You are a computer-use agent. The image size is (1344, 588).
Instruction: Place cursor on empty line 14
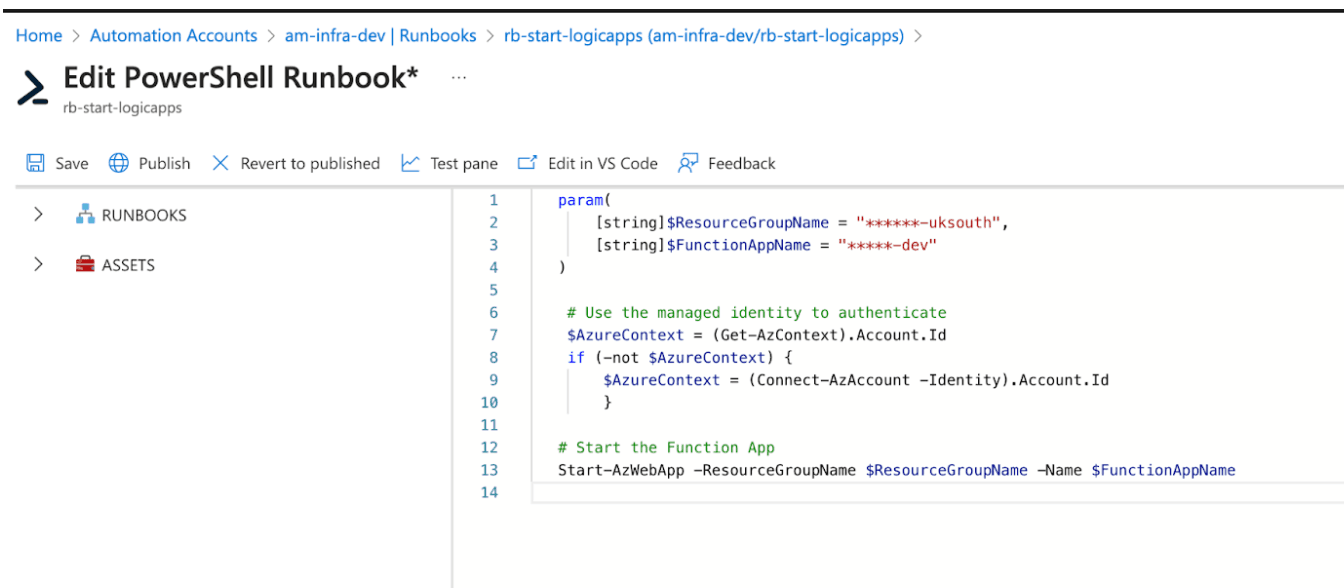(800, 493)
